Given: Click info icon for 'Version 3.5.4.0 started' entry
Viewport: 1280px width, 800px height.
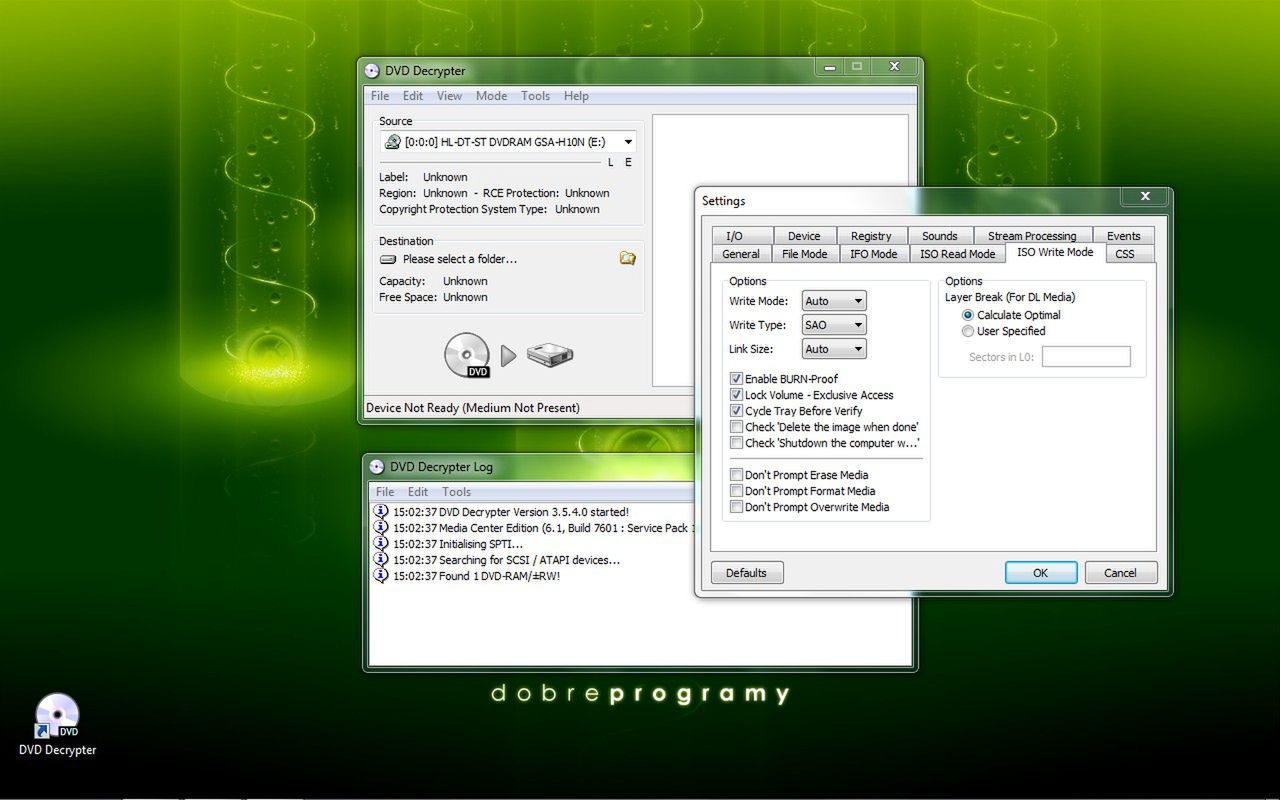Looking at the screenshot, I should (381, 512).
